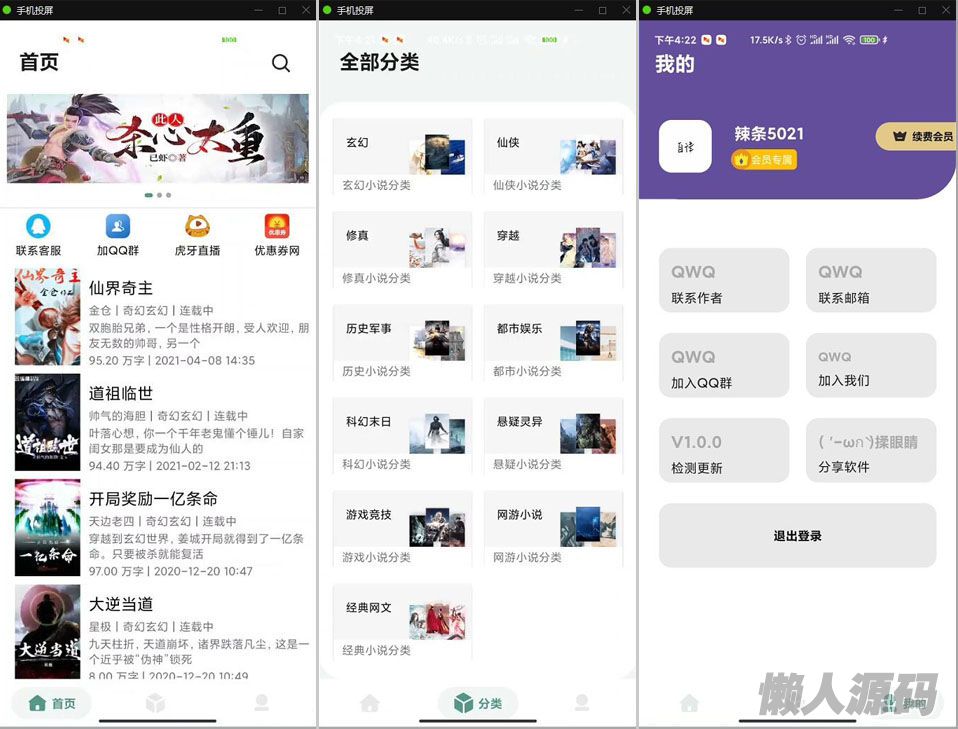Open the 玄幻 novel category card
Screen dimensions: 958x729
402,156
